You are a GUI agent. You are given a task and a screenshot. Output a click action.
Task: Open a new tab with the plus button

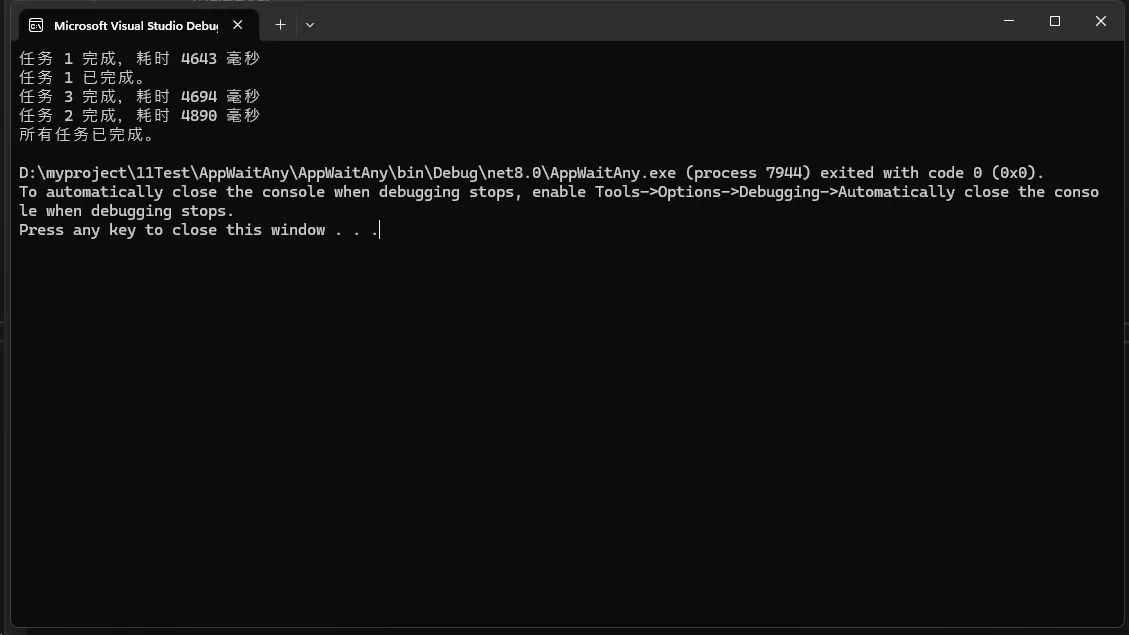pyautogui.click(x=280, y=24)
